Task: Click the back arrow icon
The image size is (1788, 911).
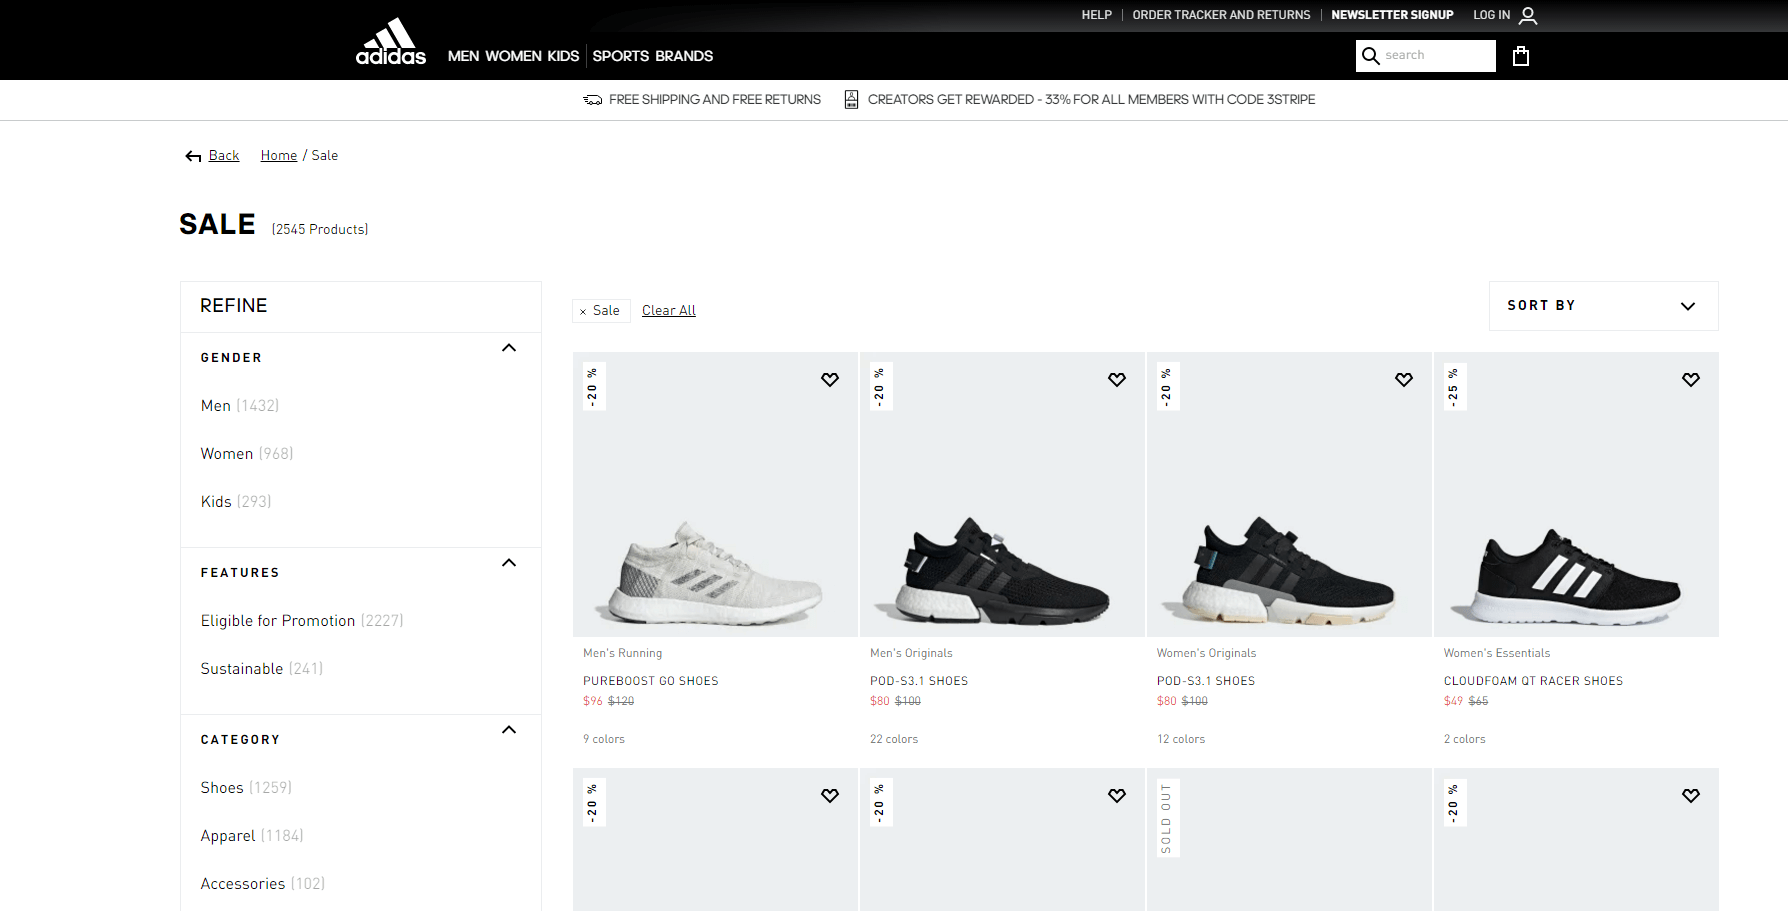Action: coord(193,156)
